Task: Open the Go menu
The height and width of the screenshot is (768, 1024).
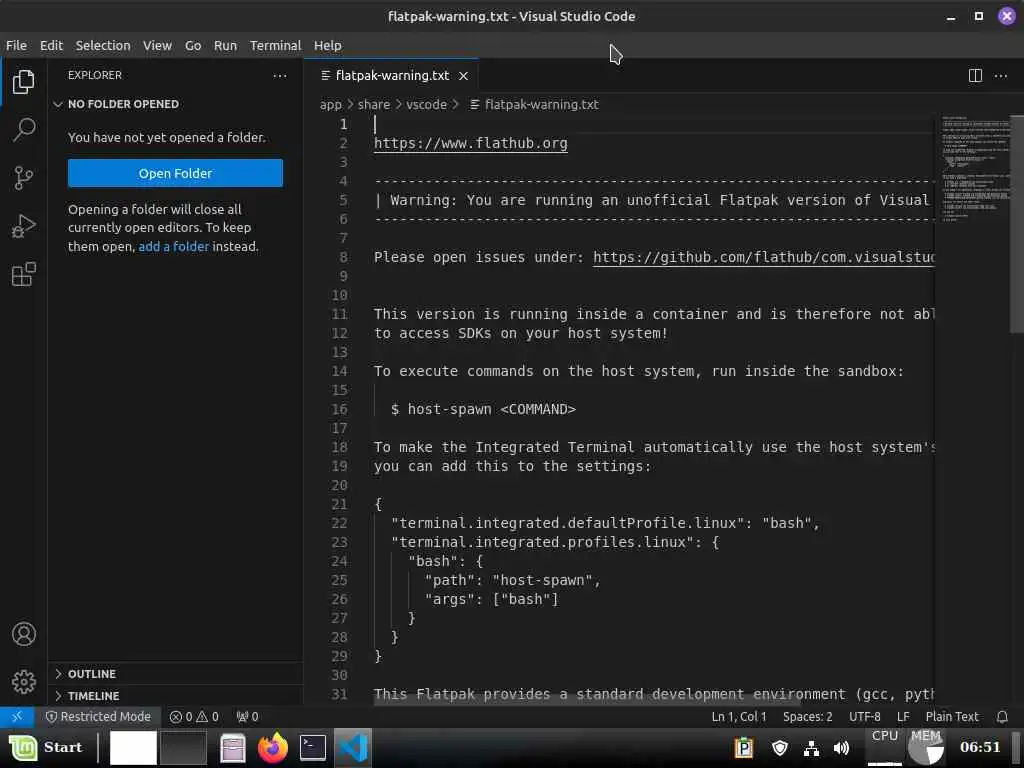Action: tap(193, 46)
